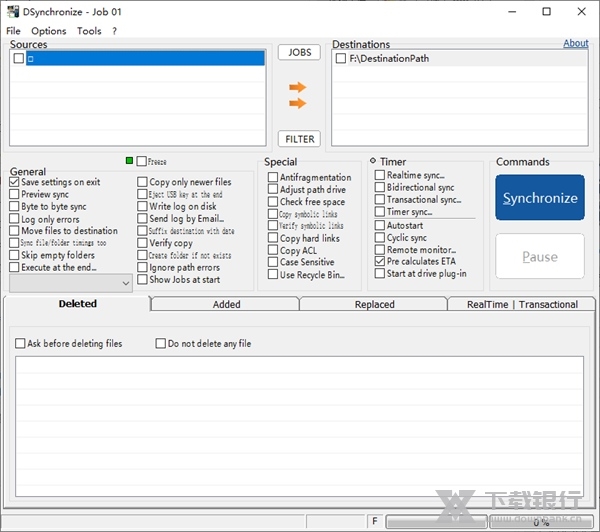
Task: Open the dropdown below Execute at the end
Action: click(x=125, y=284)
